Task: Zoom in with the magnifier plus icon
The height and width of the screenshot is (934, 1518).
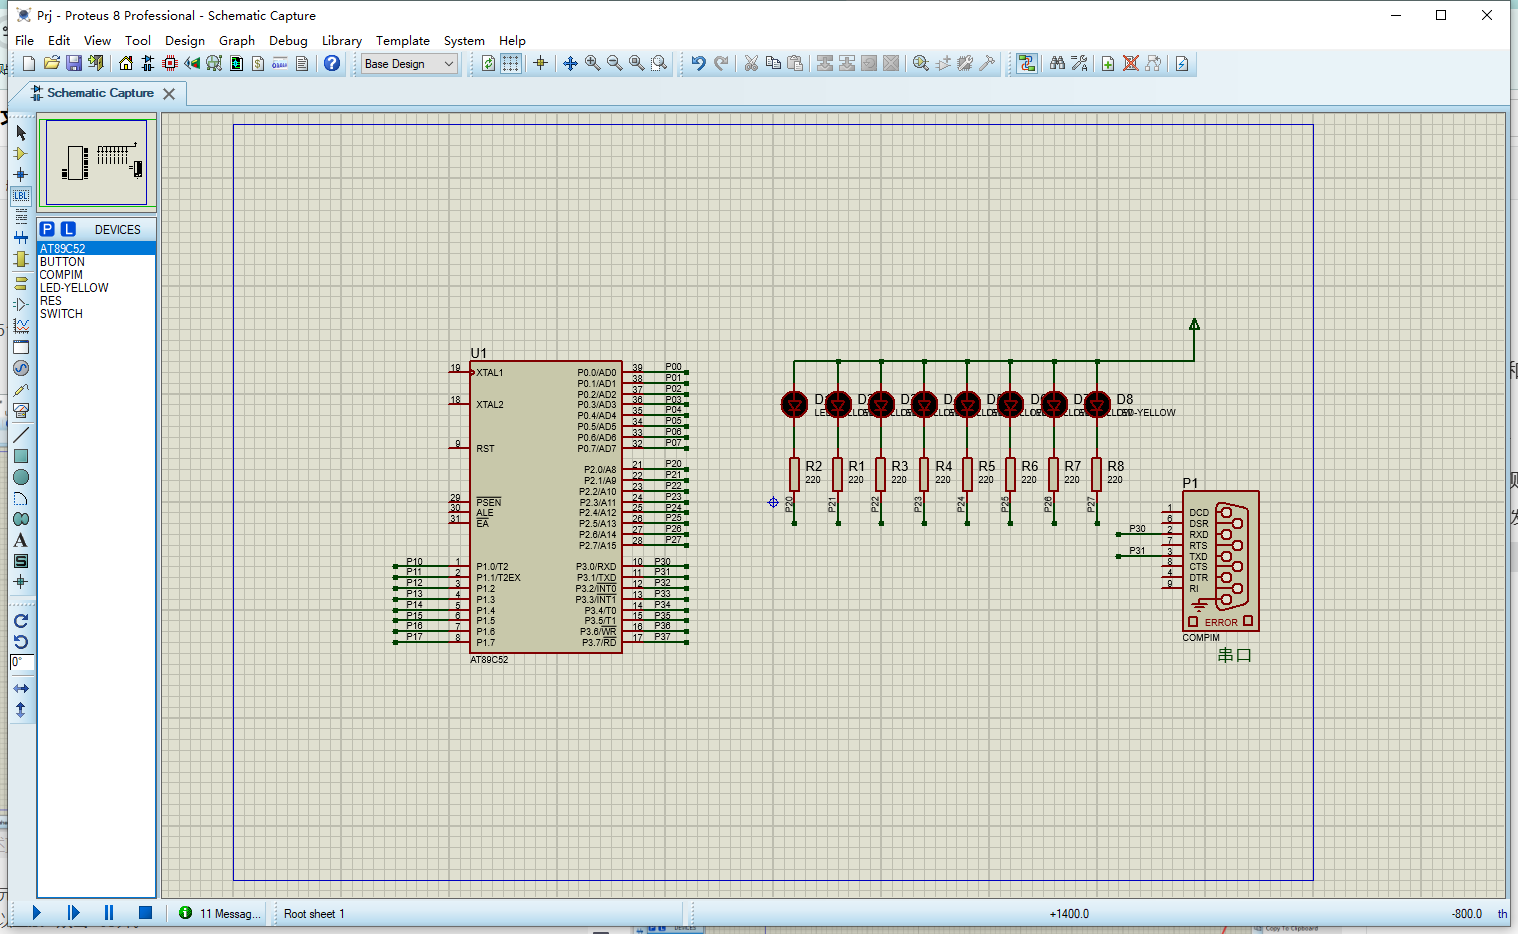Action: click(592, 63)
